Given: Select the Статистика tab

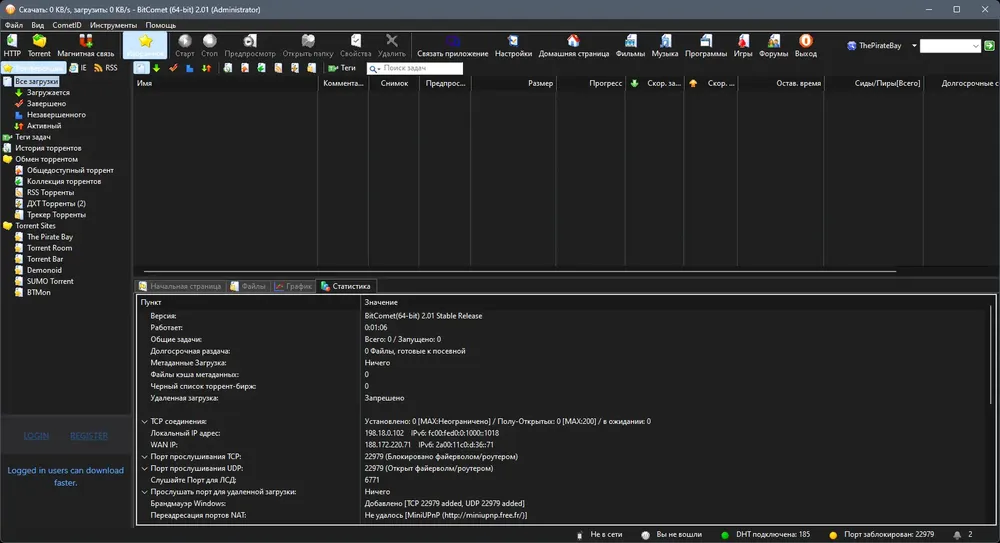Looking at the screenshot, I should click(345, 286).
